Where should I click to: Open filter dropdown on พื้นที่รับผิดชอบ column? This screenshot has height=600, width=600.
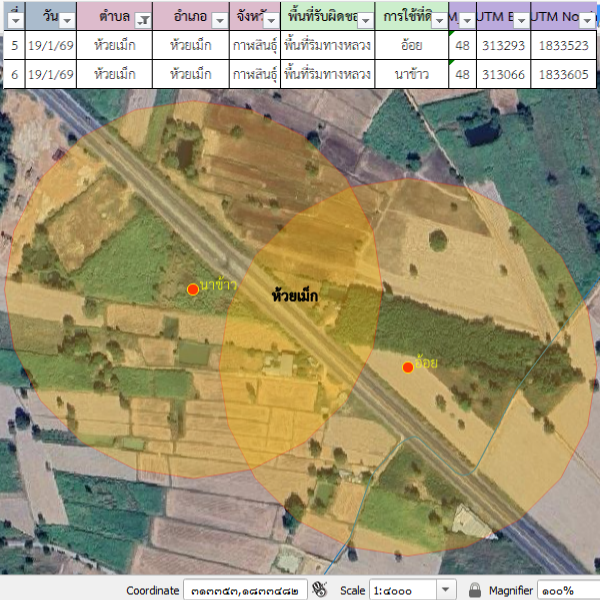click(x=364, y=21)
